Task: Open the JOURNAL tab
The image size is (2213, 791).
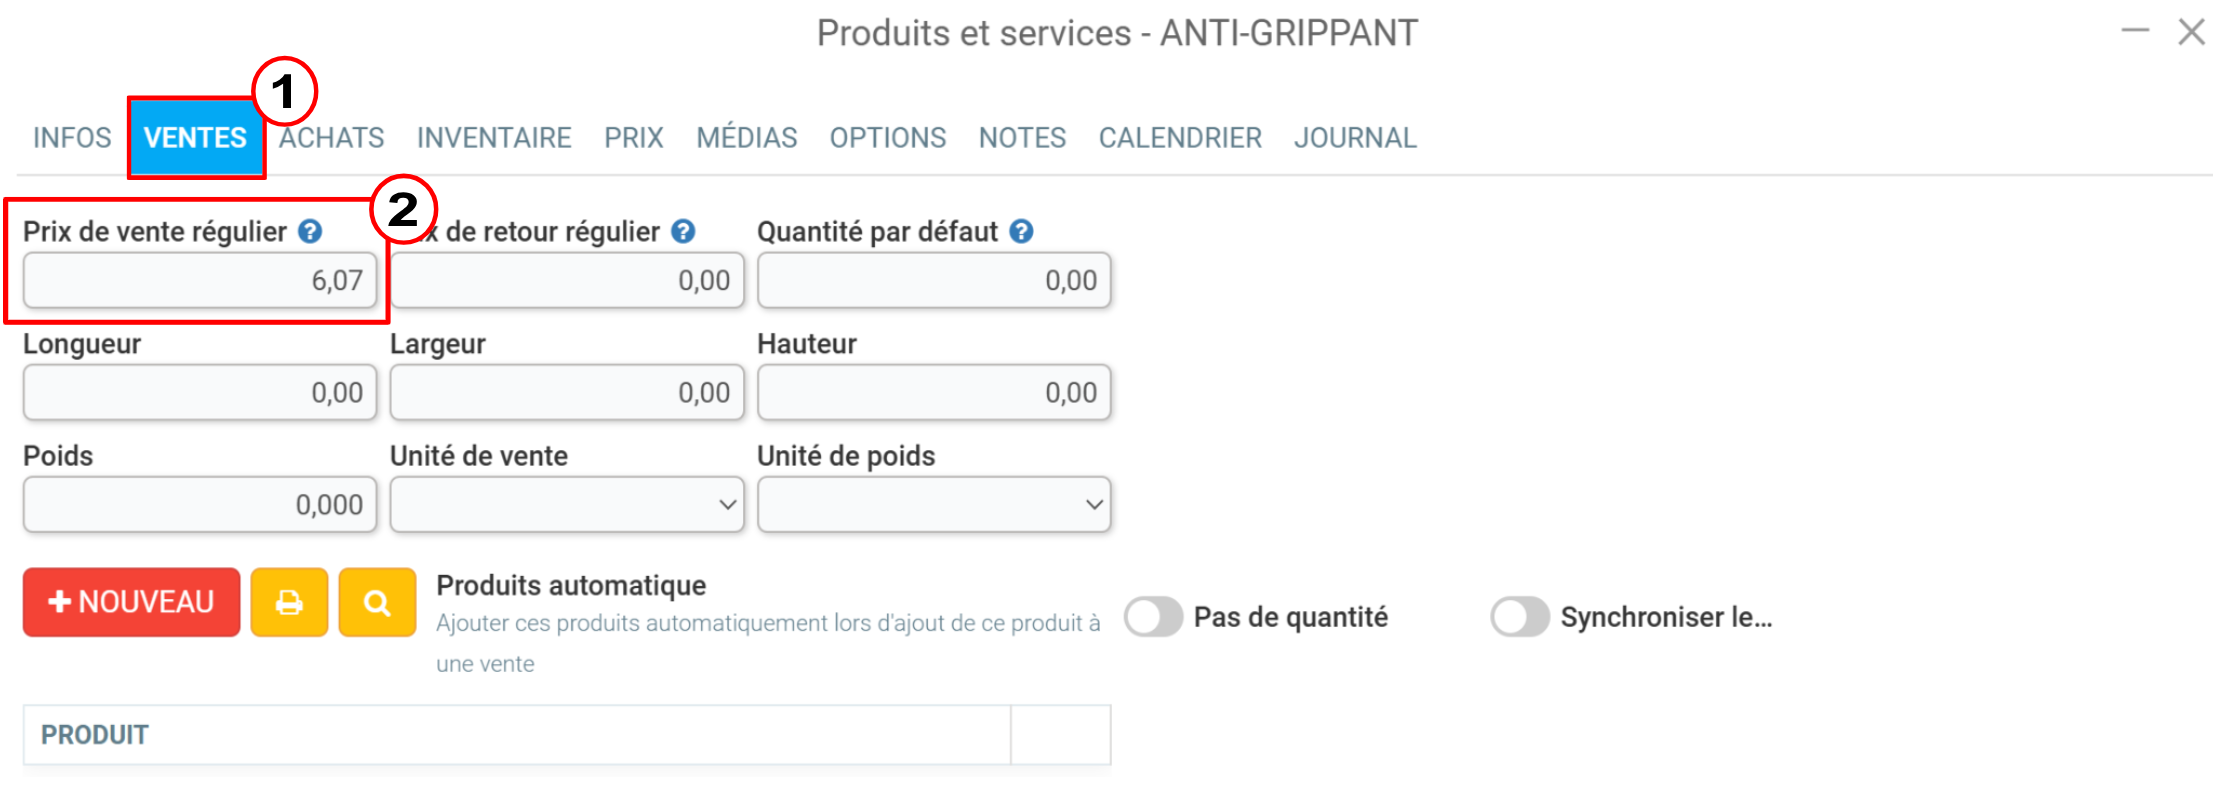Action: tap(1355, 138)
